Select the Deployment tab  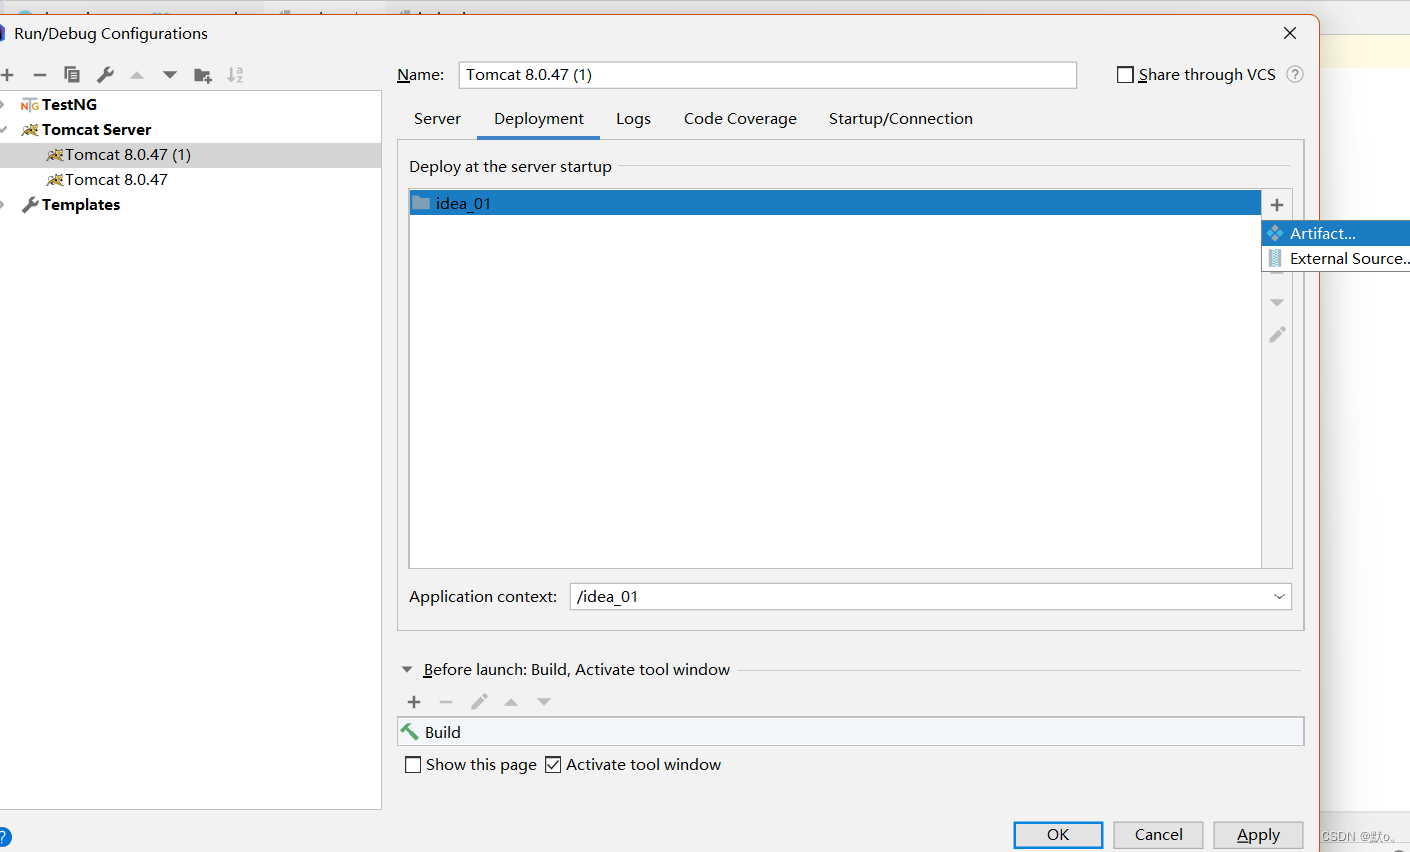[539, 119]
